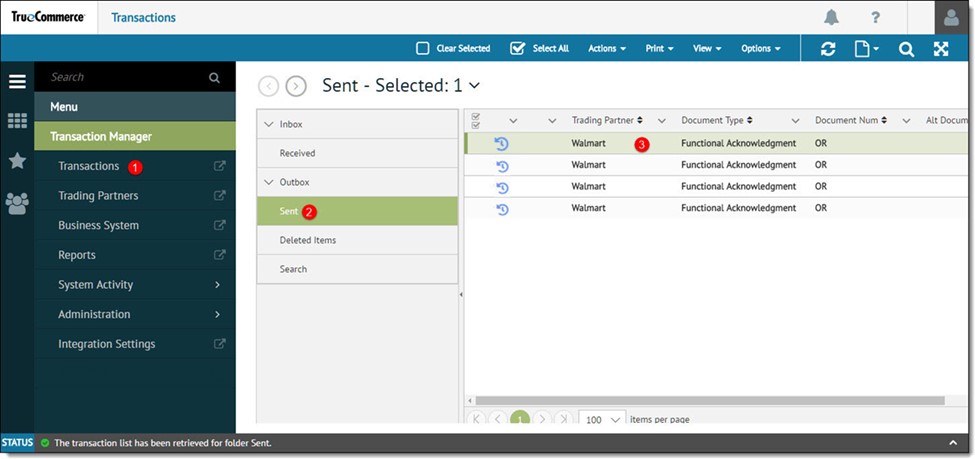Check the Clear Selected checkbox
975x459 pixels.
click(423, 48)
